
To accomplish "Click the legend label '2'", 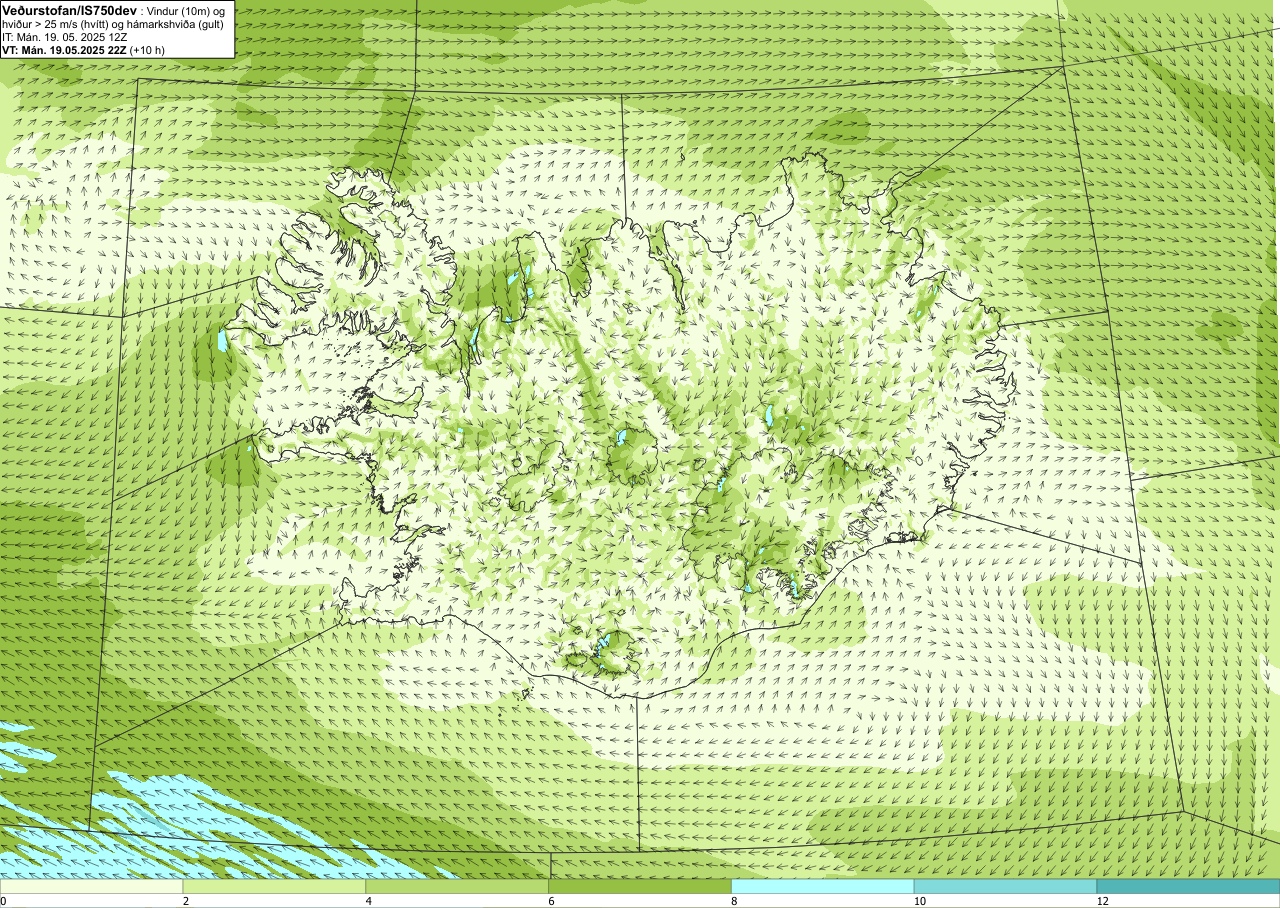I will click(184, 901).
